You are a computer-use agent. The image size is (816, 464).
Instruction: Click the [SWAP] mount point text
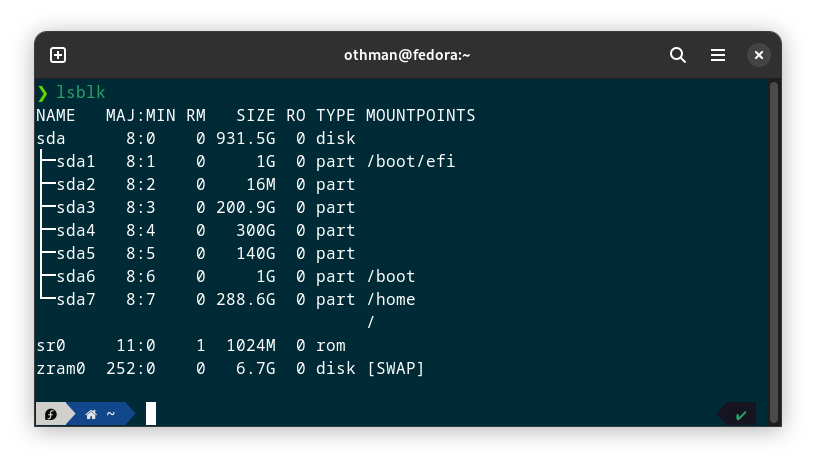(395, 369)
